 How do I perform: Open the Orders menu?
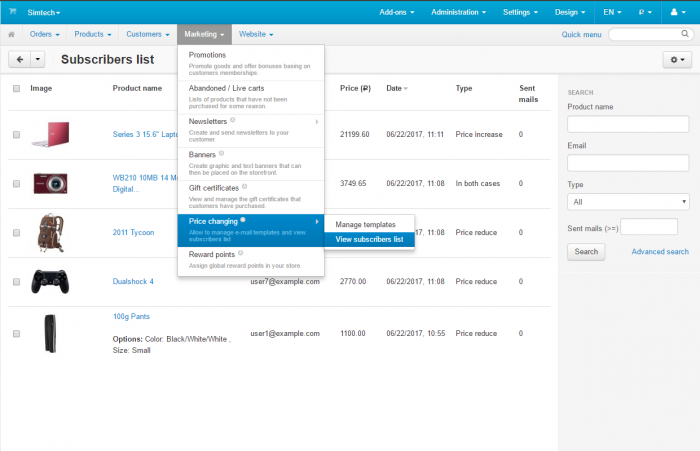tap(45, 34)
